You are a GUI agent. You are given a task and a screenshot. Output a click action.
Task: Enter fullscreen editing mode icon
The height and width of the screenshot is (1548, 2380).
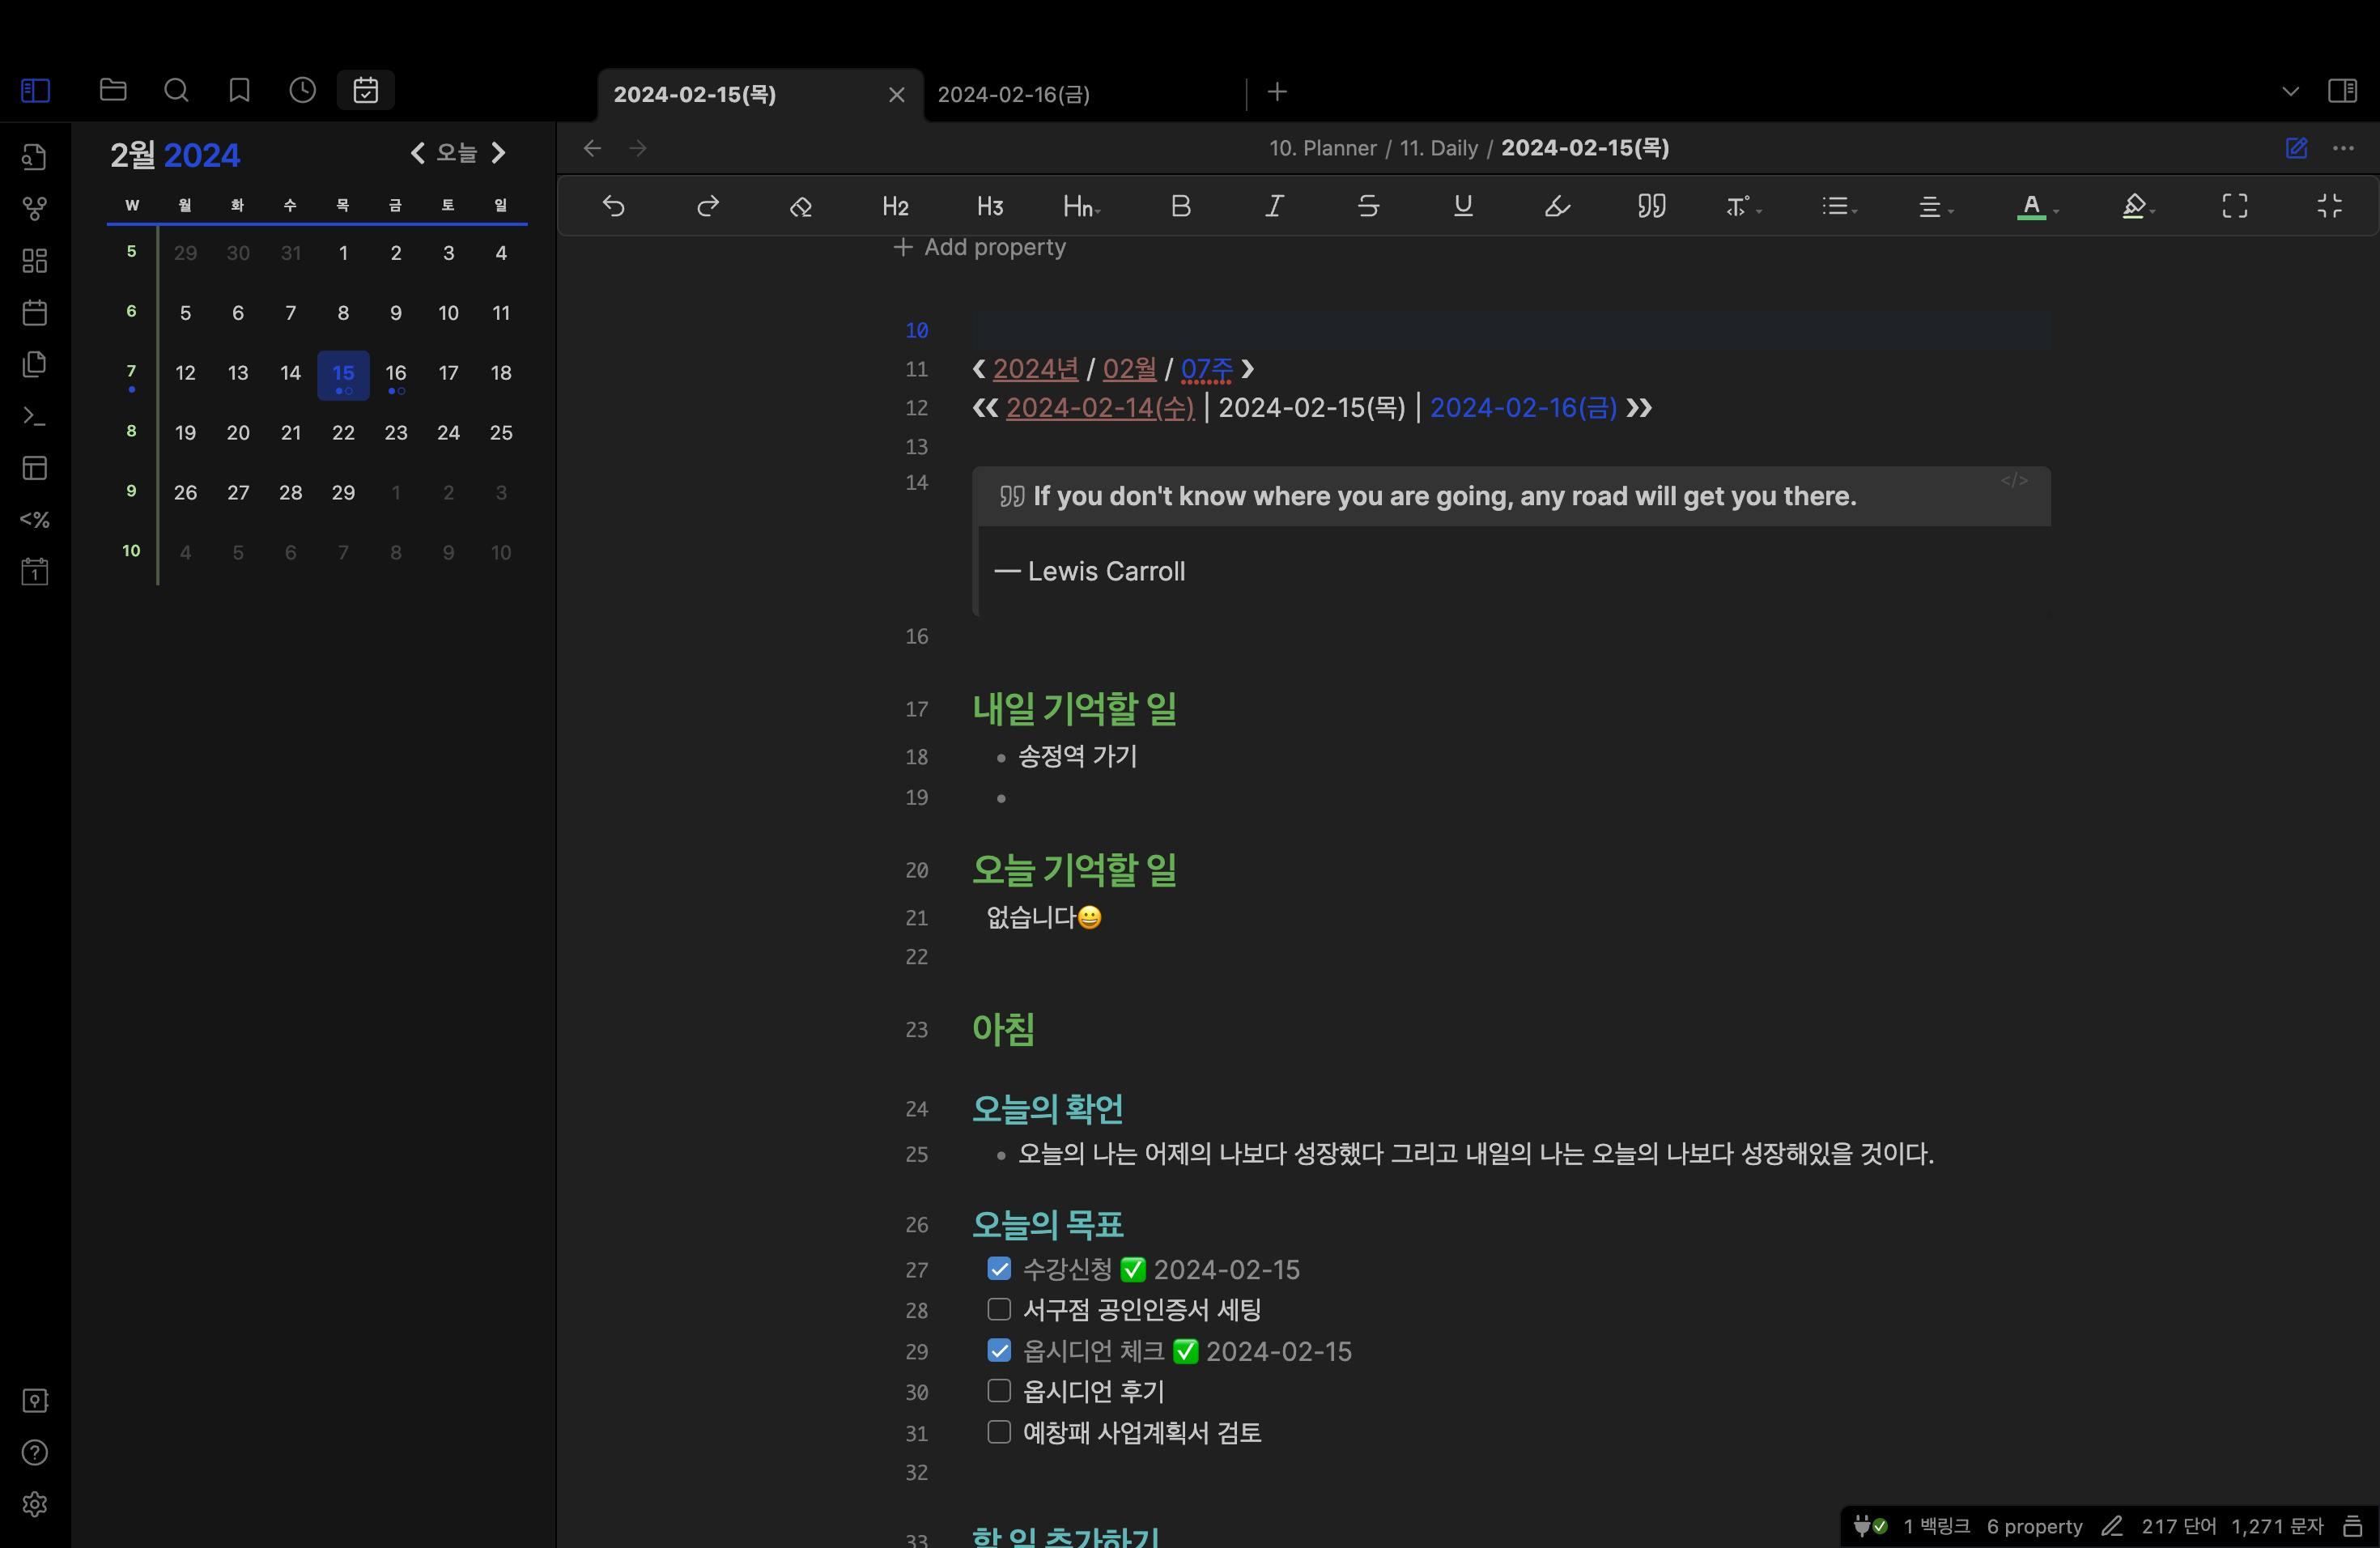(x=2235, y=206)
